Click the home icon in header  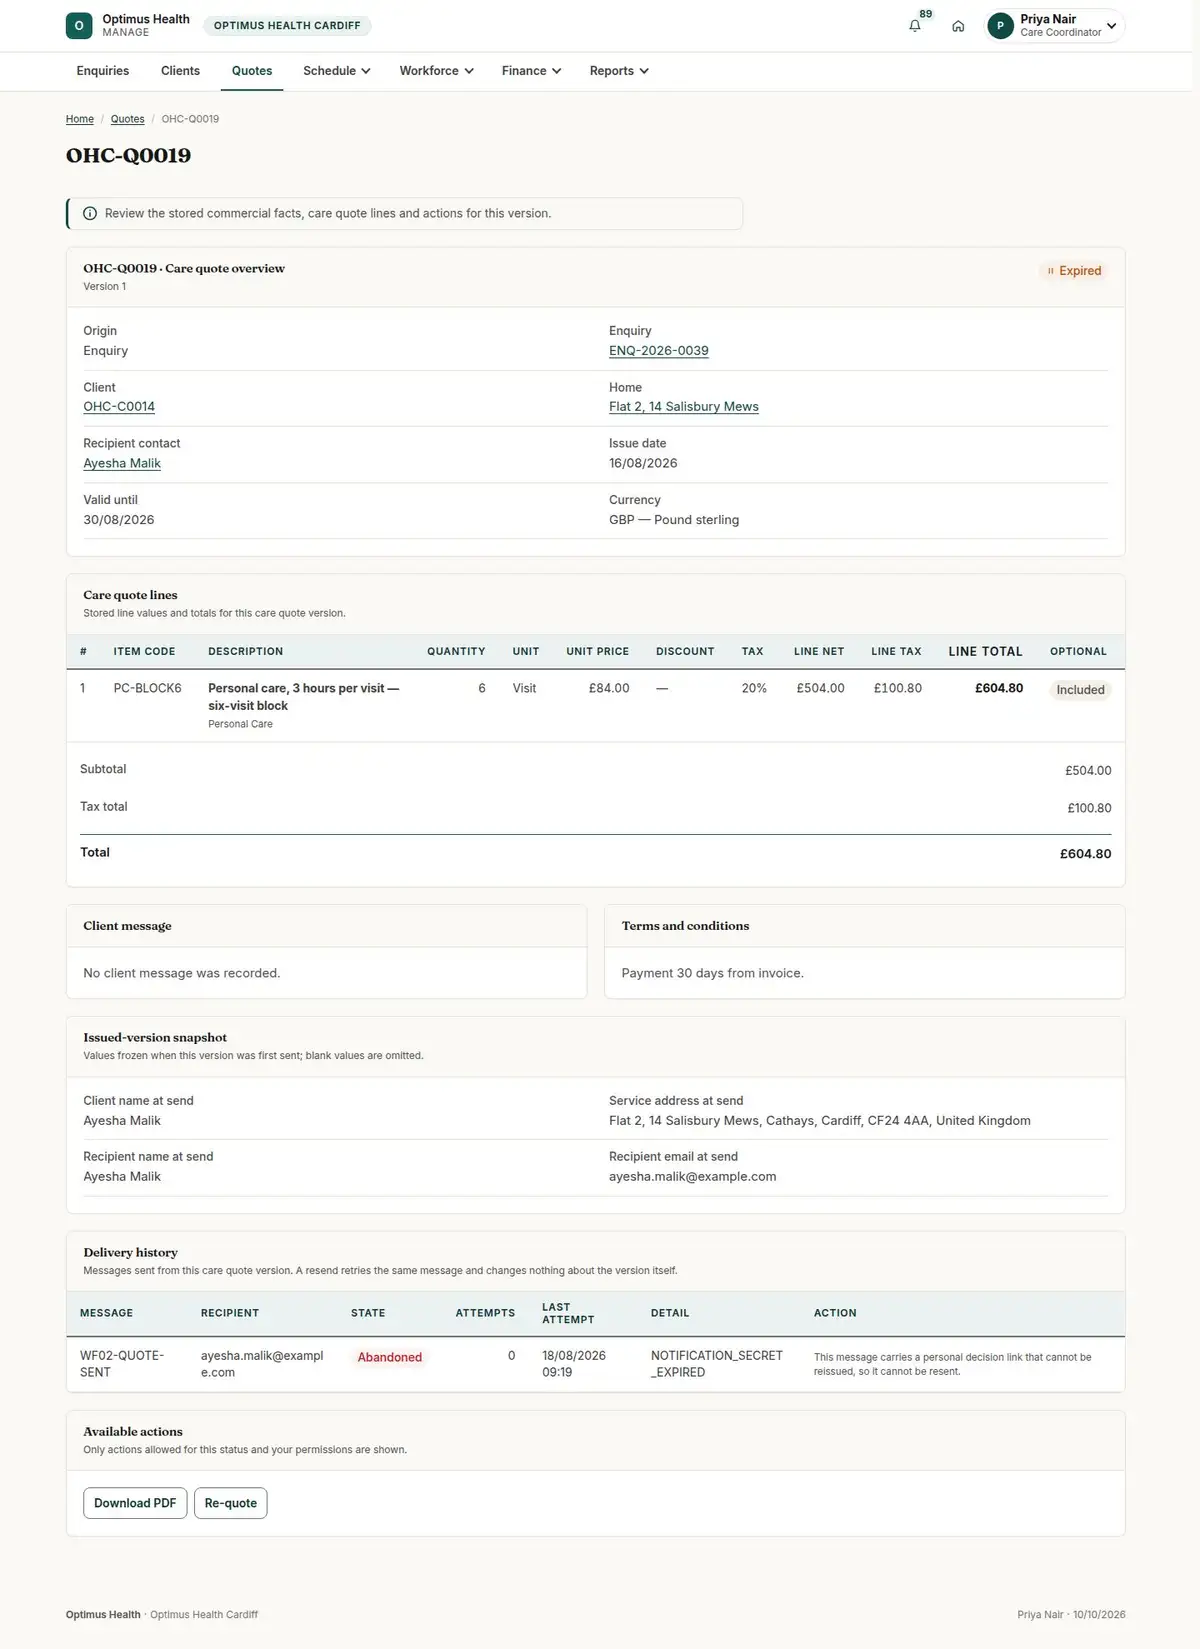(958, 26)
